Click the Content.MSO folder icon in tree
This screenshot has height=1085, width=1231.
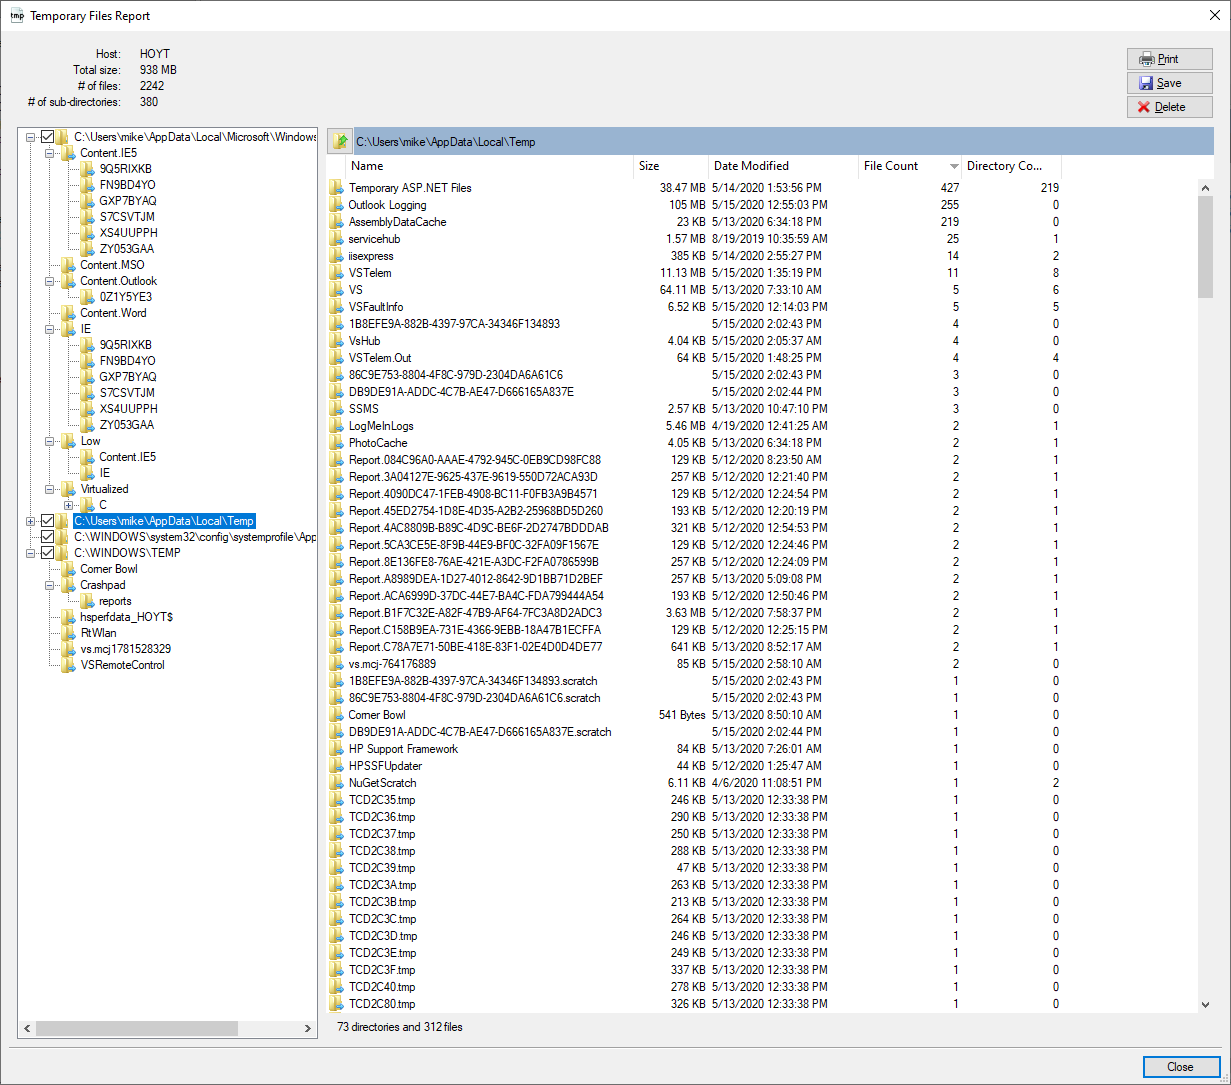(68, 265)
